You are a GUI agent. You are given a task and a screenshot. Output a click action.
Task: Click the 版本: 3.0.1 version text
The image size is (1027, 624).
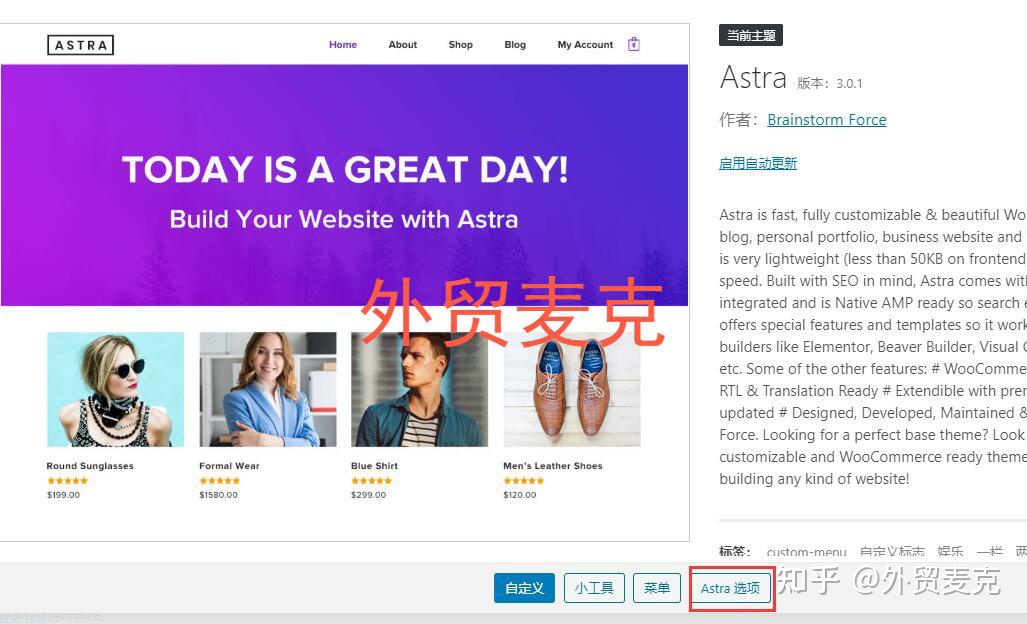click(x=830, y=83)
